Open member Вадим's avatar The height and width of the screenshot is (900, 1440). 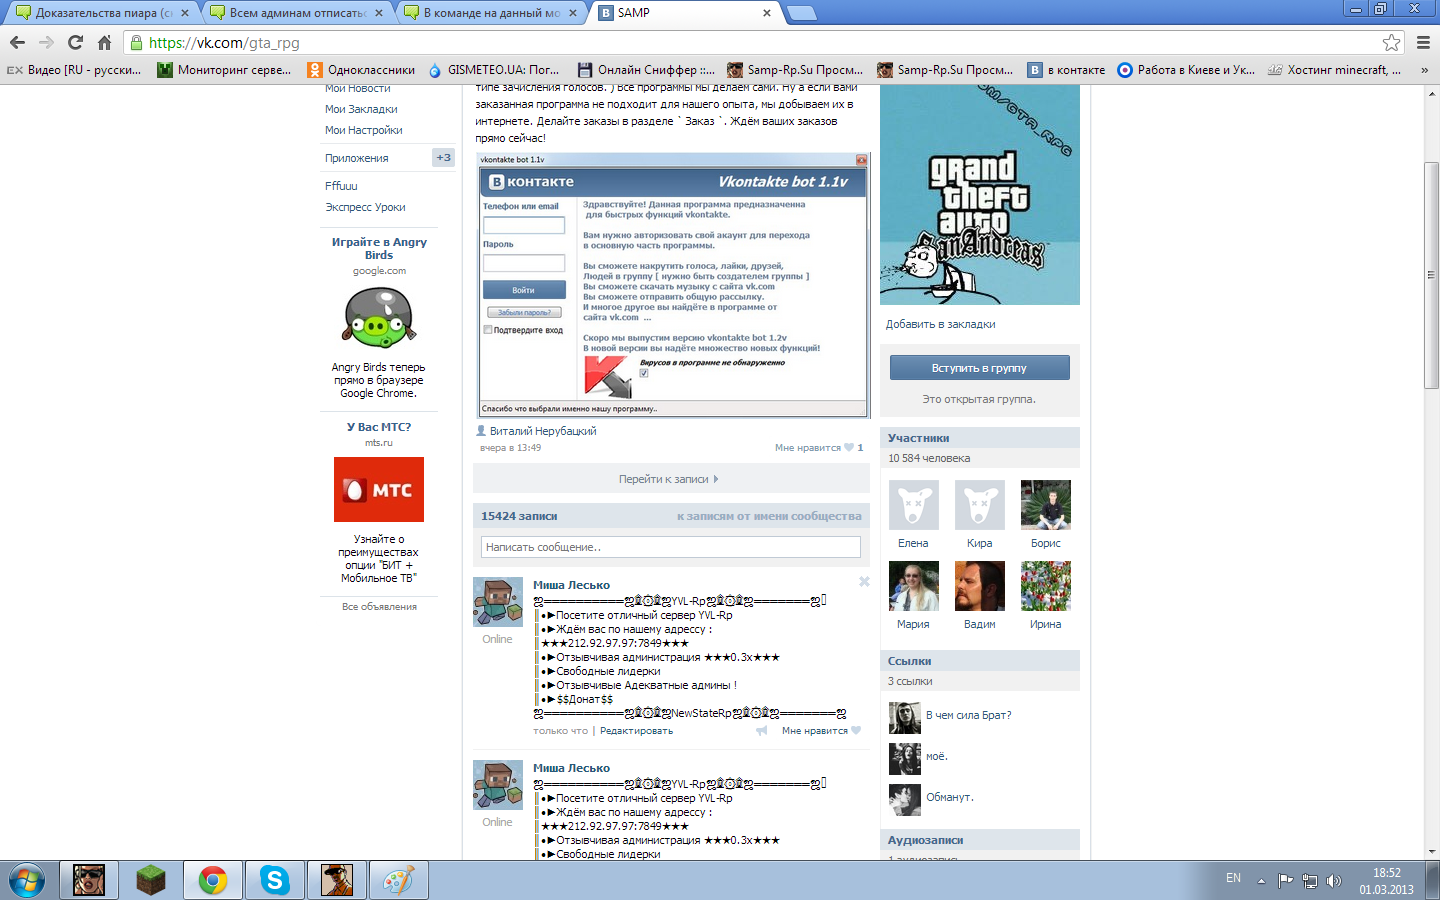pyautogui.click(x=980, y=585)
